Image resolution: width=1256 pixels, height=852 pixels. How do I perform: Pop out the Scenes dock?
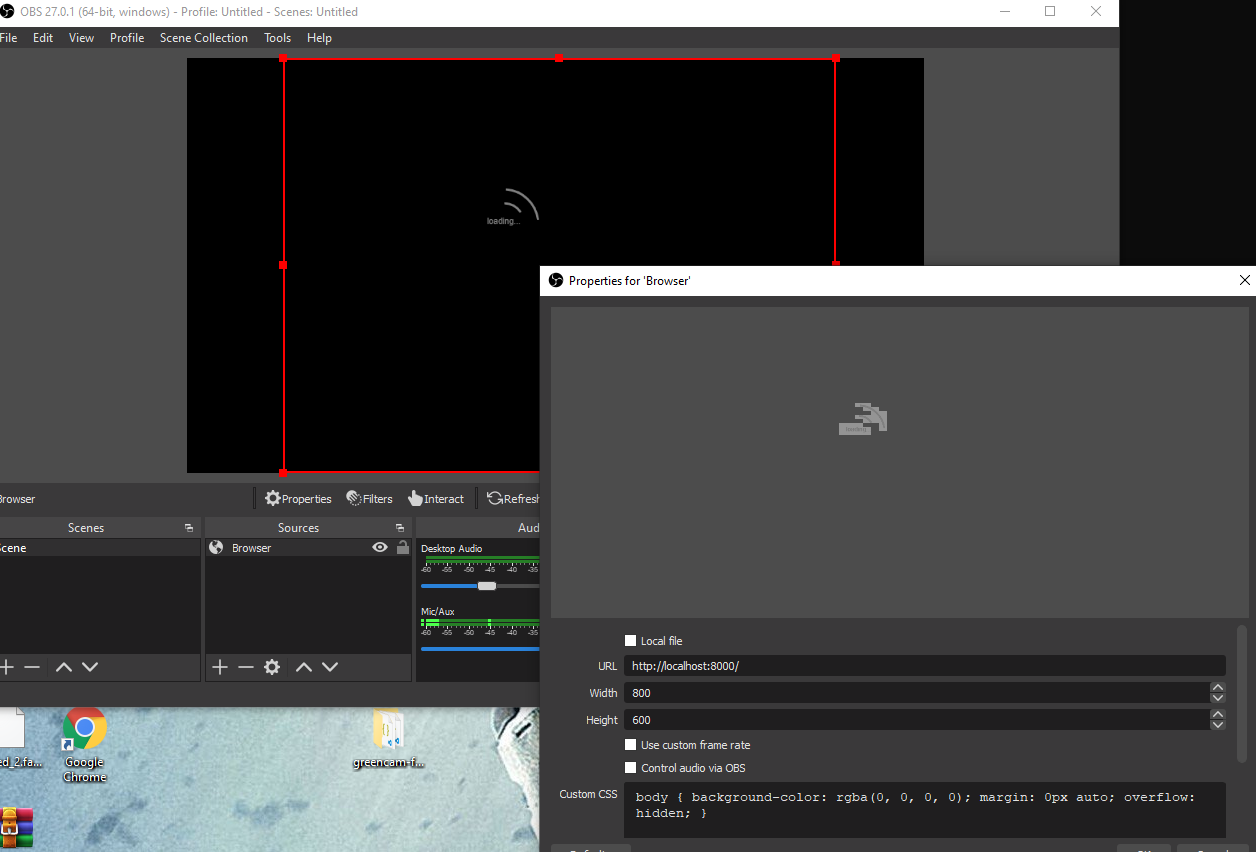tap(189, 527)
